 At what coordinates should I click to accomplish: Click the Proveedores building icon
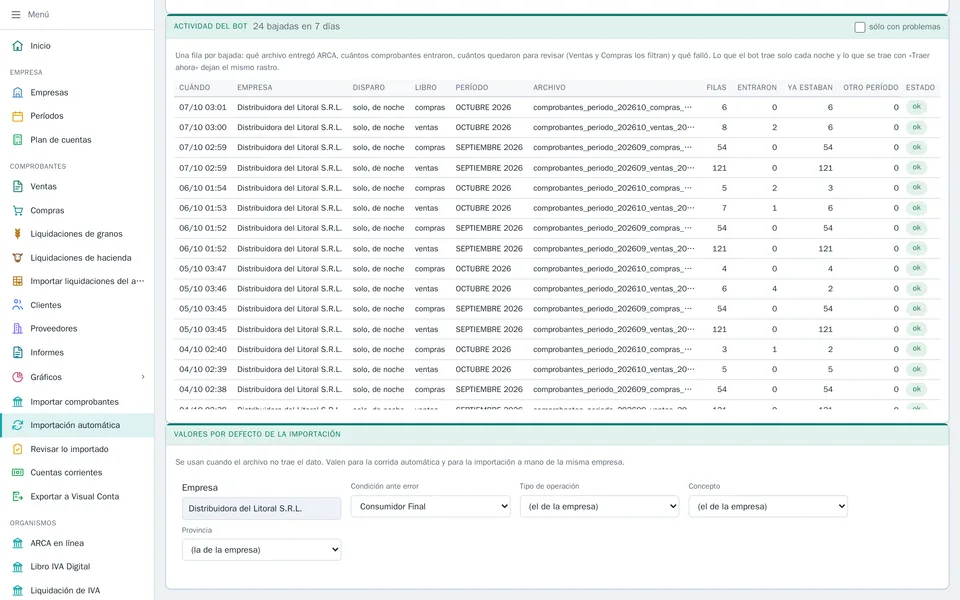coord(18,328)
